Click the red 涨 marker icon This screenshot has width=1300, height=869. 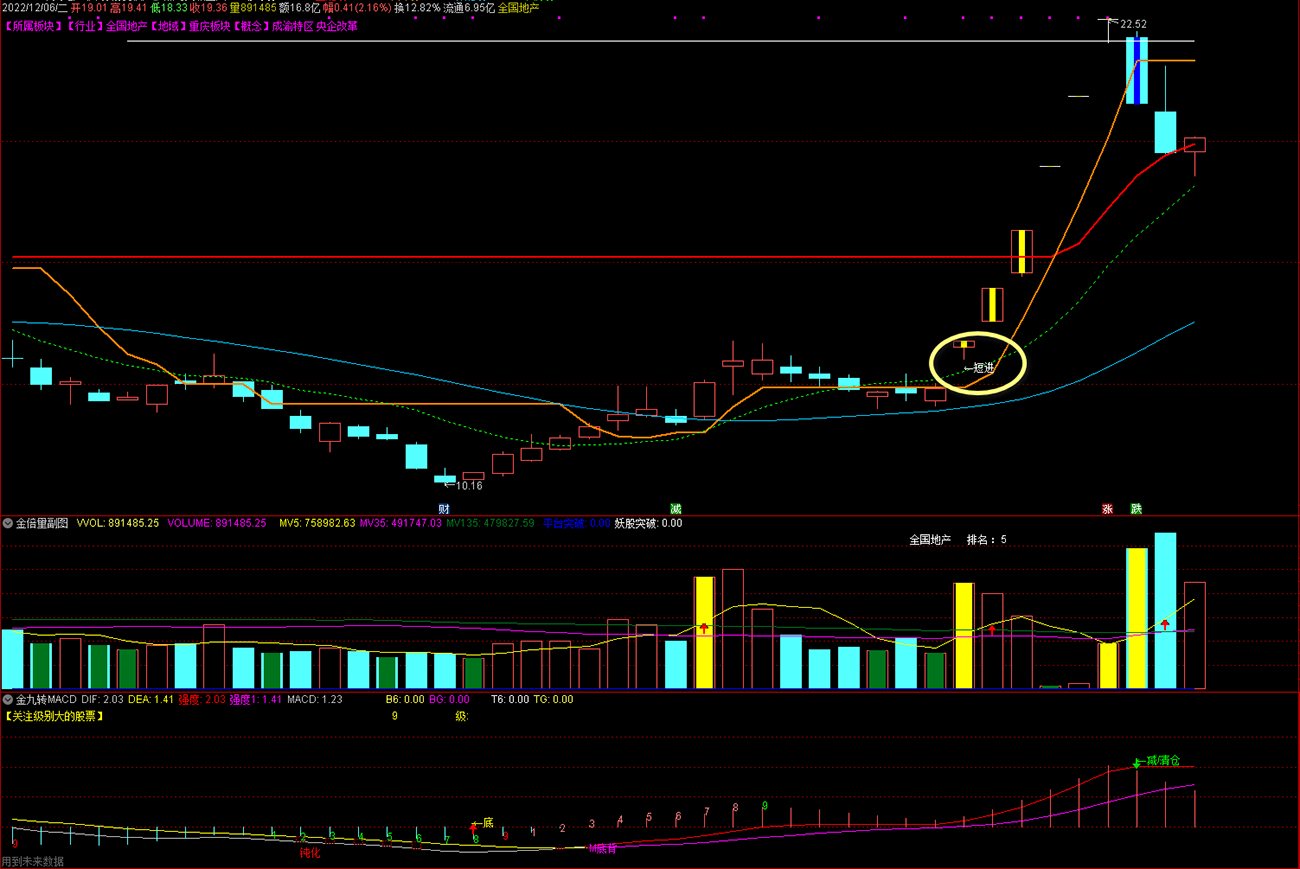(x=1107, y=509)
